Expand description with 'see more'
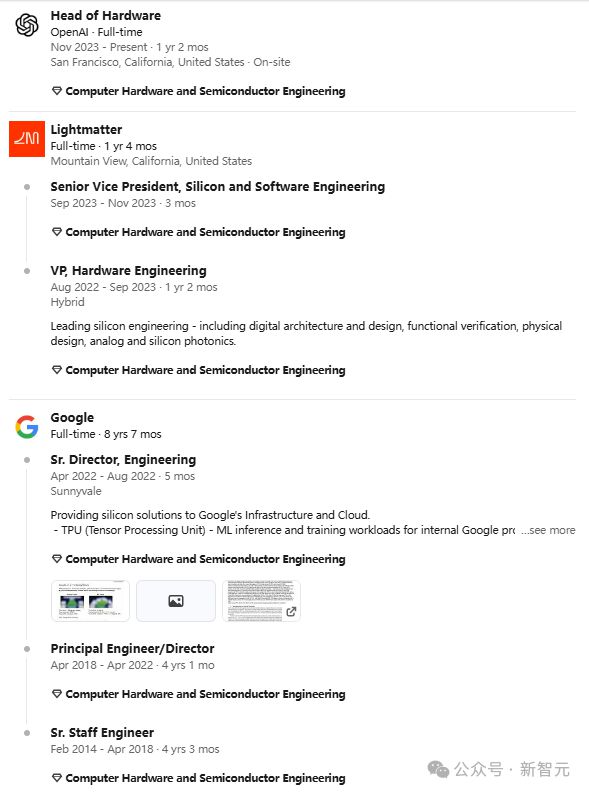The height and width of the screenshot is (793, 589). click(549, 530)
